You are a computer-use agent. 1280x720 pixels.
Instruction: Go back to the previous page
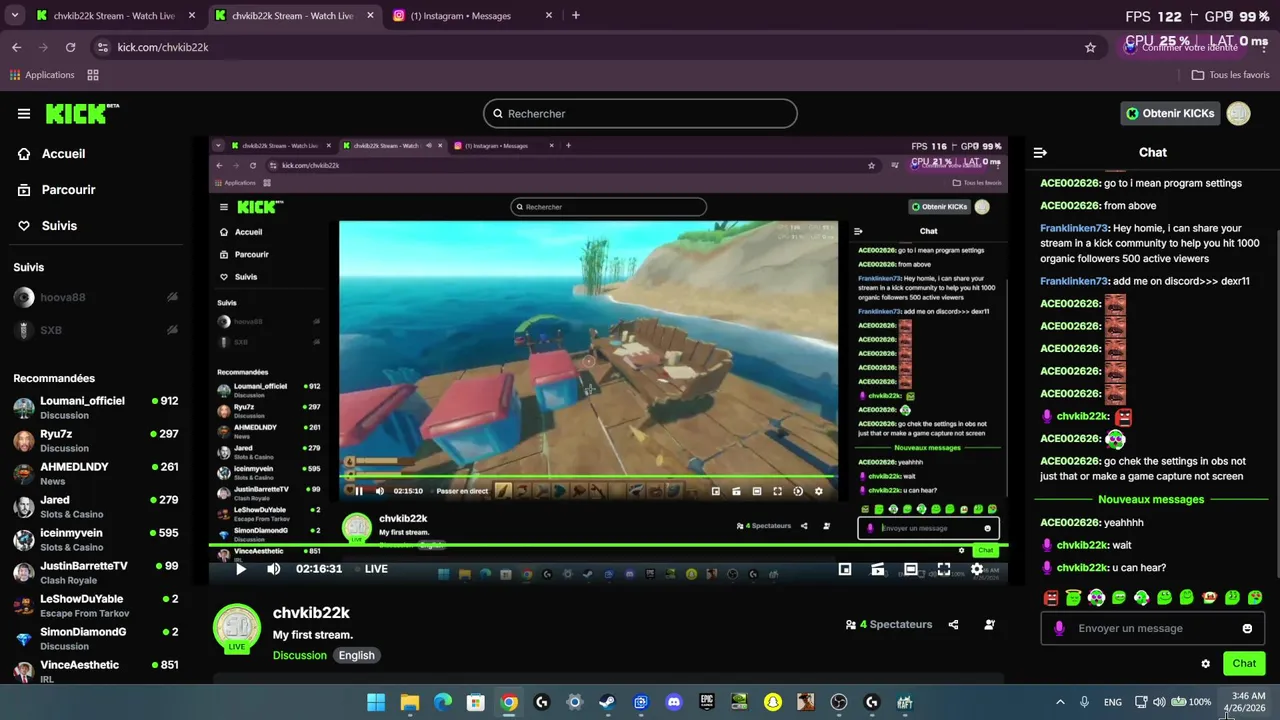tap(16, 47)
